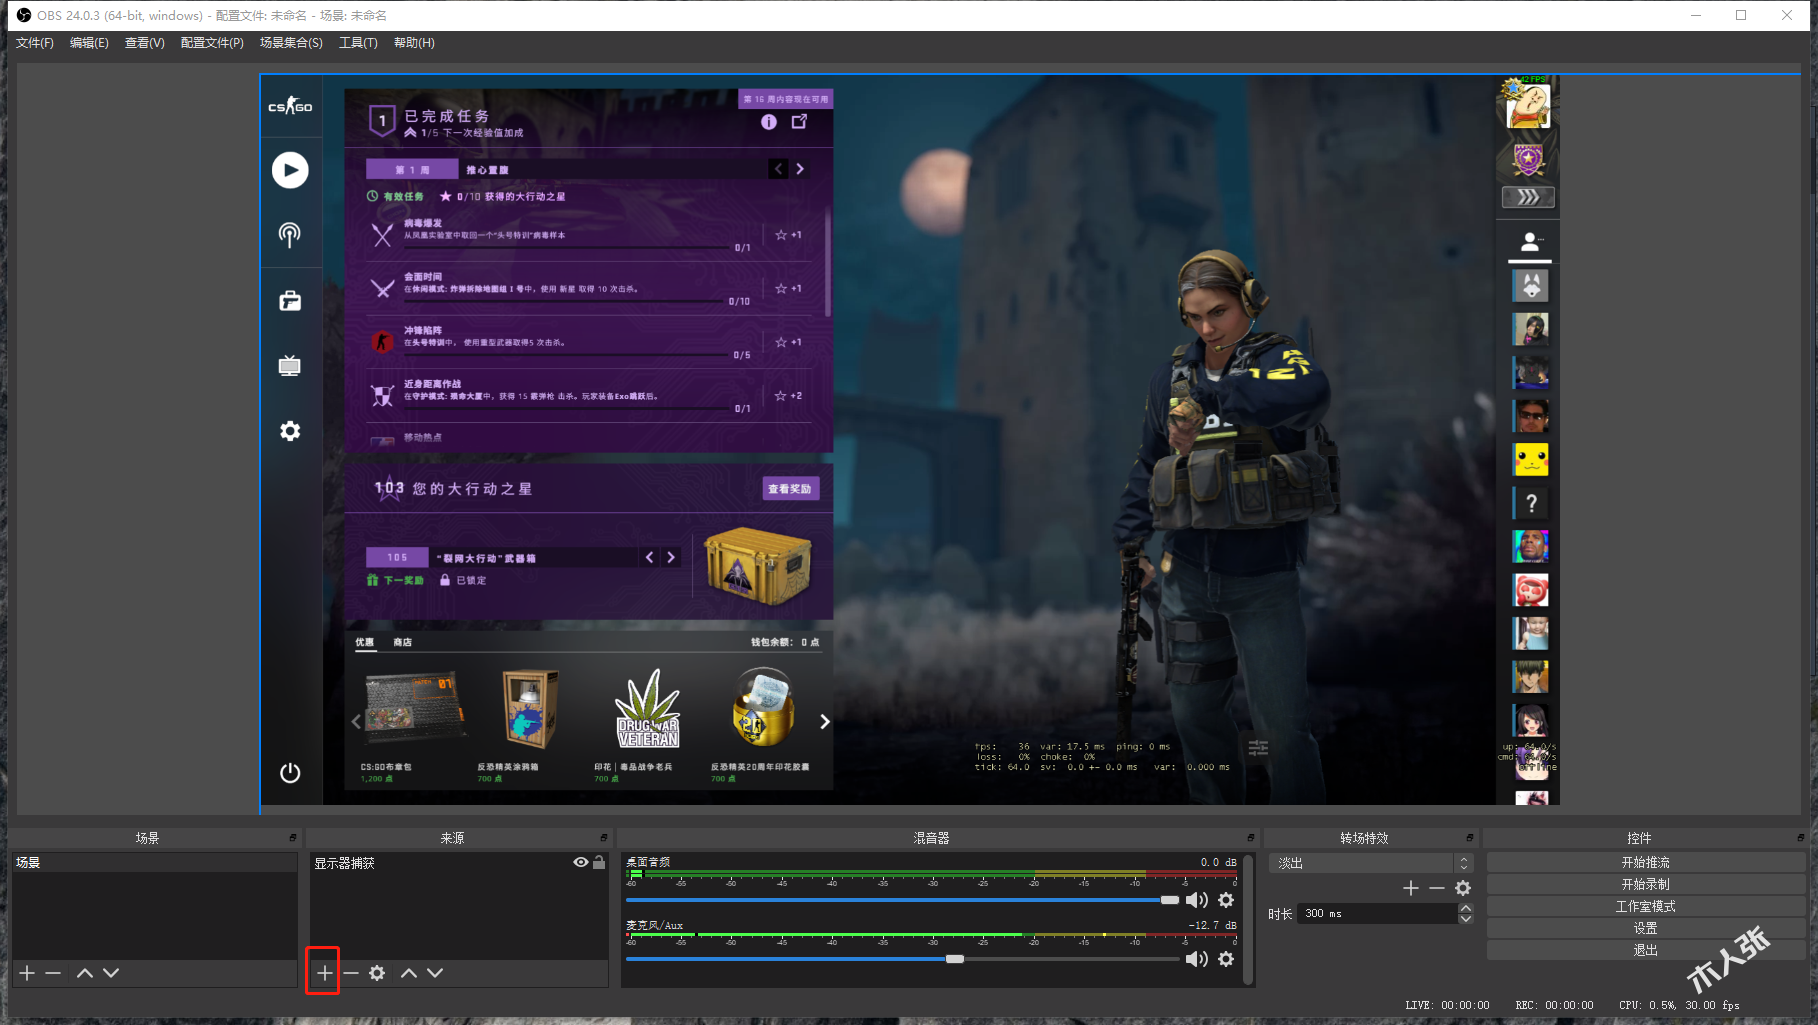Add a transition with plus icon

coord(1411,888)
